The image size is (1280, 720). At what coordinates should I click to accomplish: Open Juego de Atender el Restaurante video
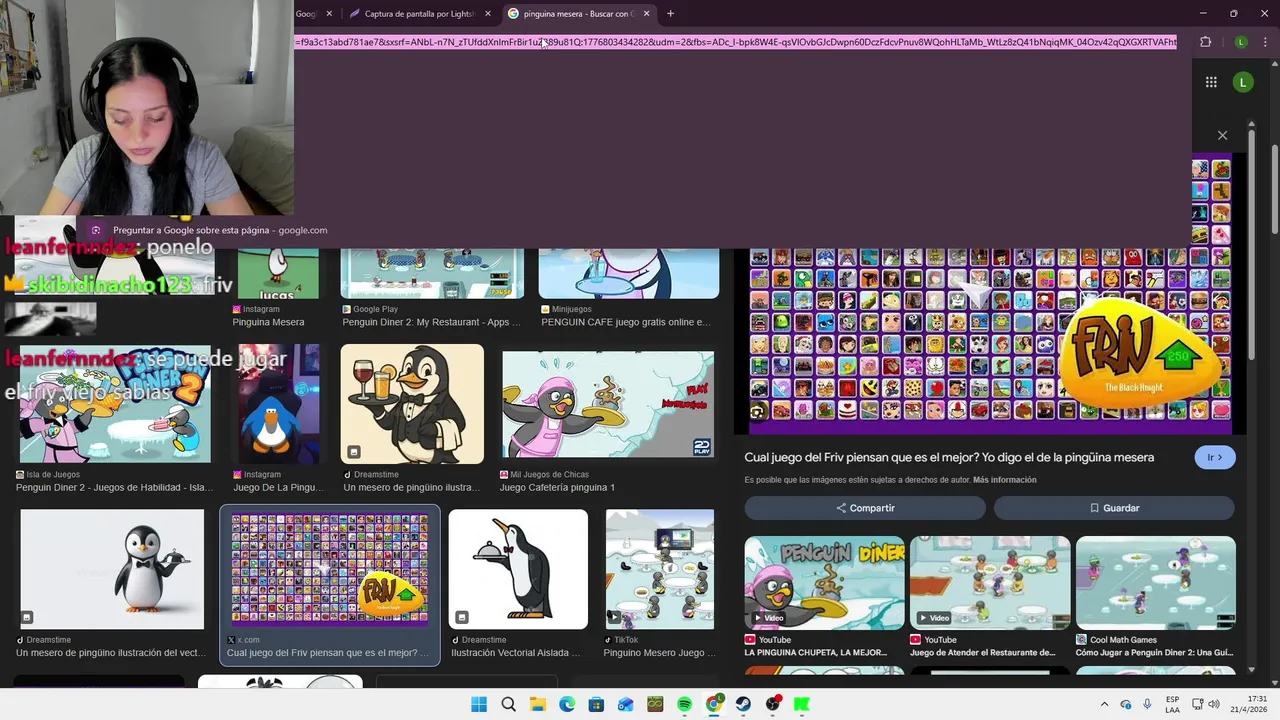pos(990,583)
